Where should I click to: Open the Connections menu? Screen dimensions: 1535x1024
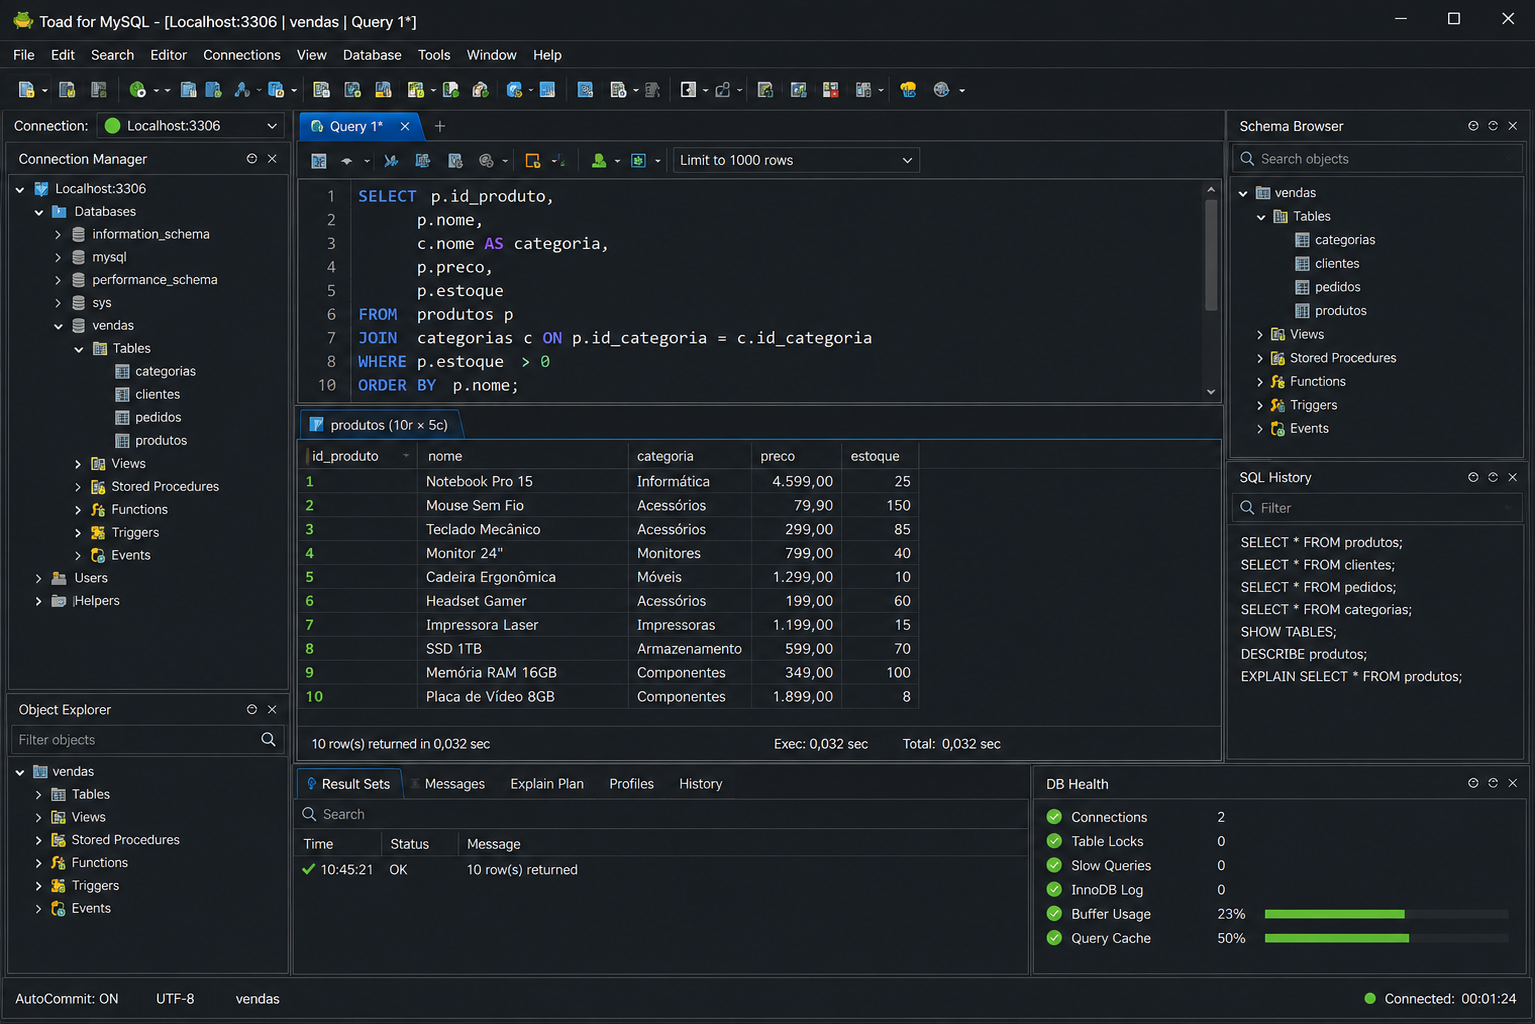point(242,55)
